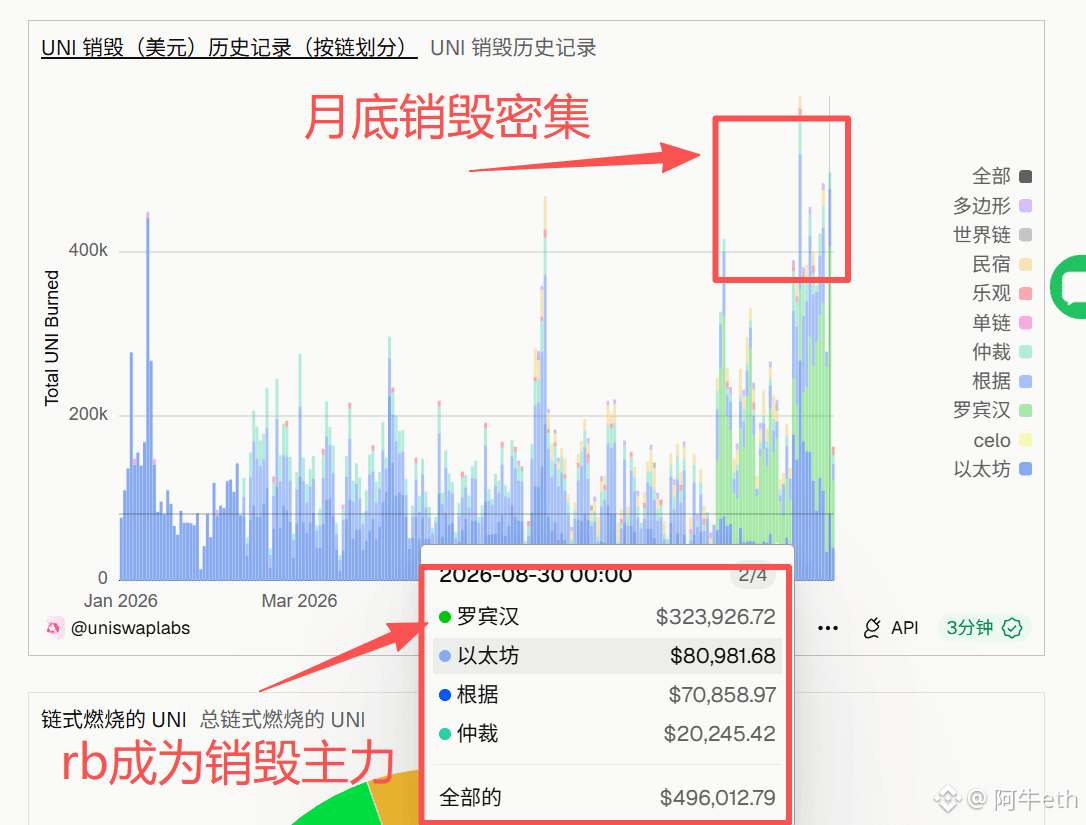Open the three-dot more options menu
This screenshot has width=1086, height=825.
828,628
